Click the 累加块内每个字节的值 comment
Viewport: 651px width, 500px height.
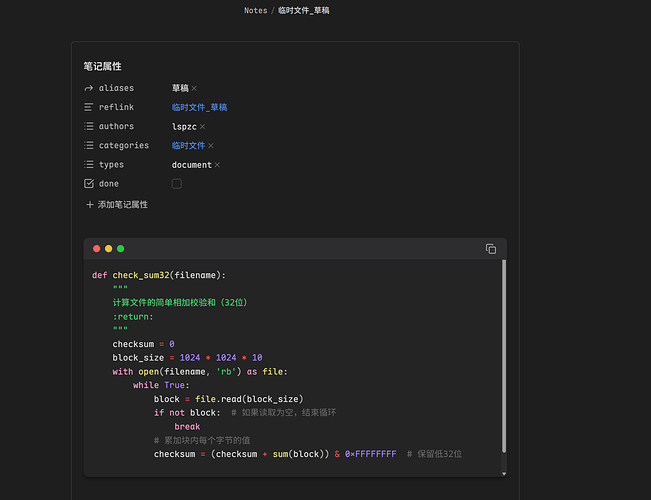tap(202, 440)
